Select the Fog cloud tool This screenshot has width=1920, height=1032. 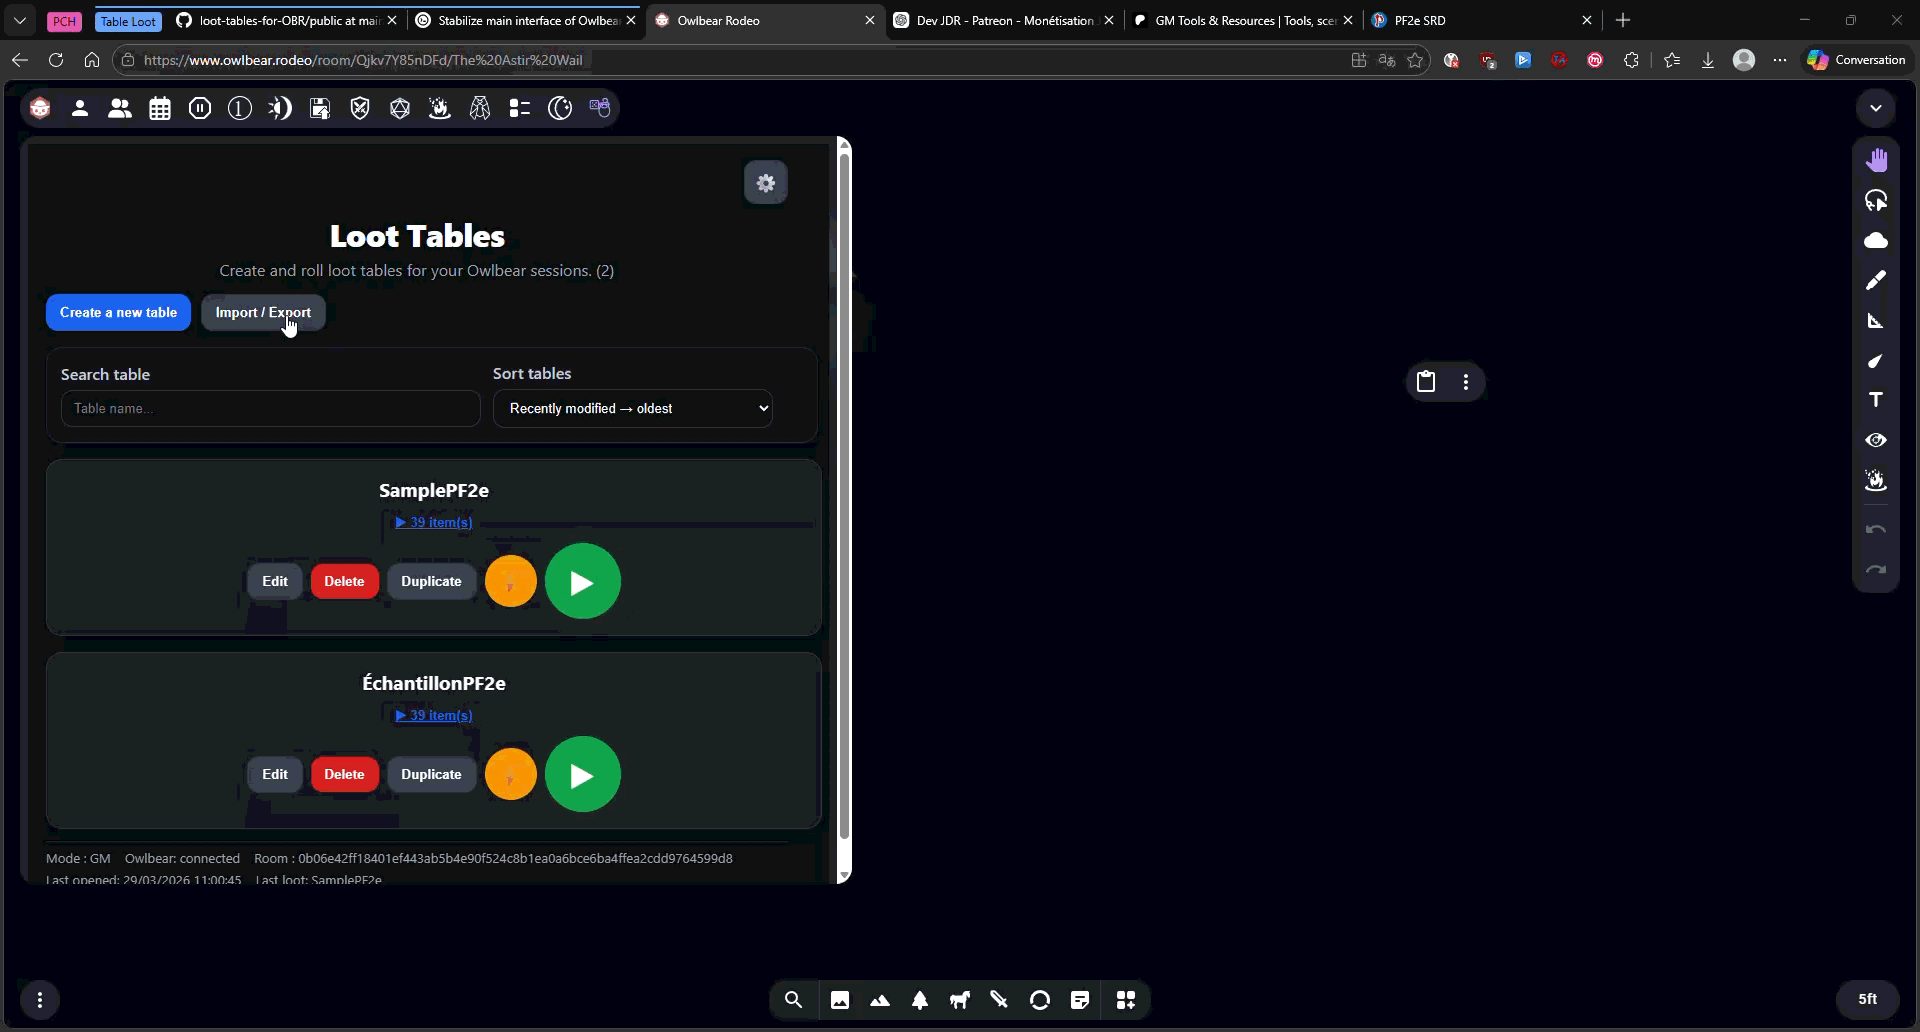[x=1876, y=240]
